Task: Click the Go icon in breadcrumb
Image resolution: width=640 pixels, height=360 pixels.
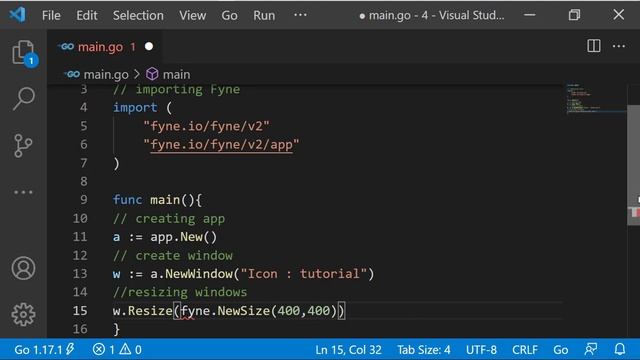Action: click(72, 74)
